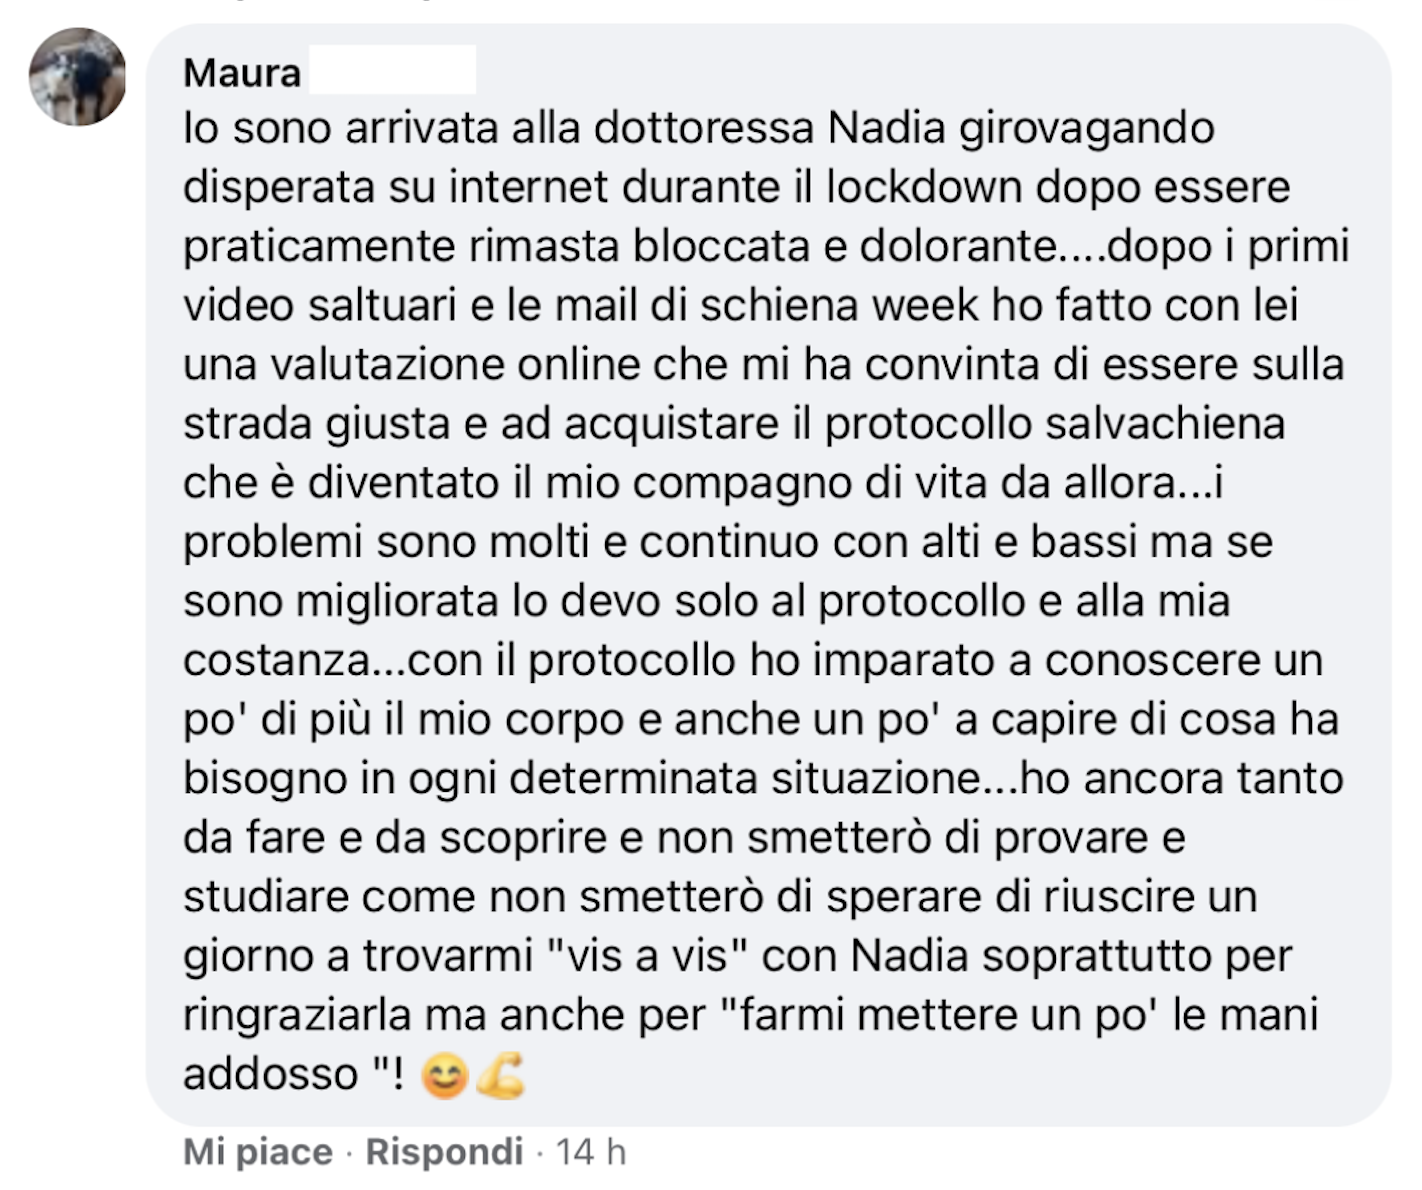Click the word addosso on last line
The height and width of the screenshot is (1190, 1422).
[x=270, y=1074]
